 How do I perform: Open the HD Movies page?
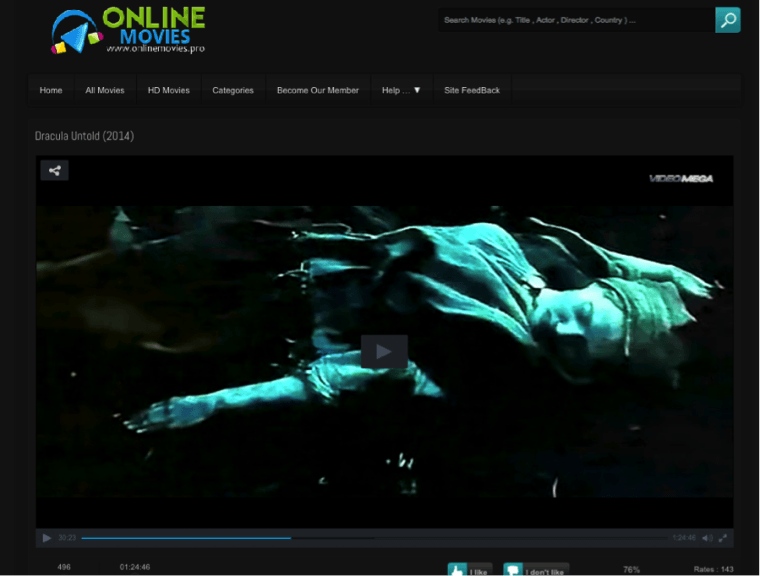point(169,90)
